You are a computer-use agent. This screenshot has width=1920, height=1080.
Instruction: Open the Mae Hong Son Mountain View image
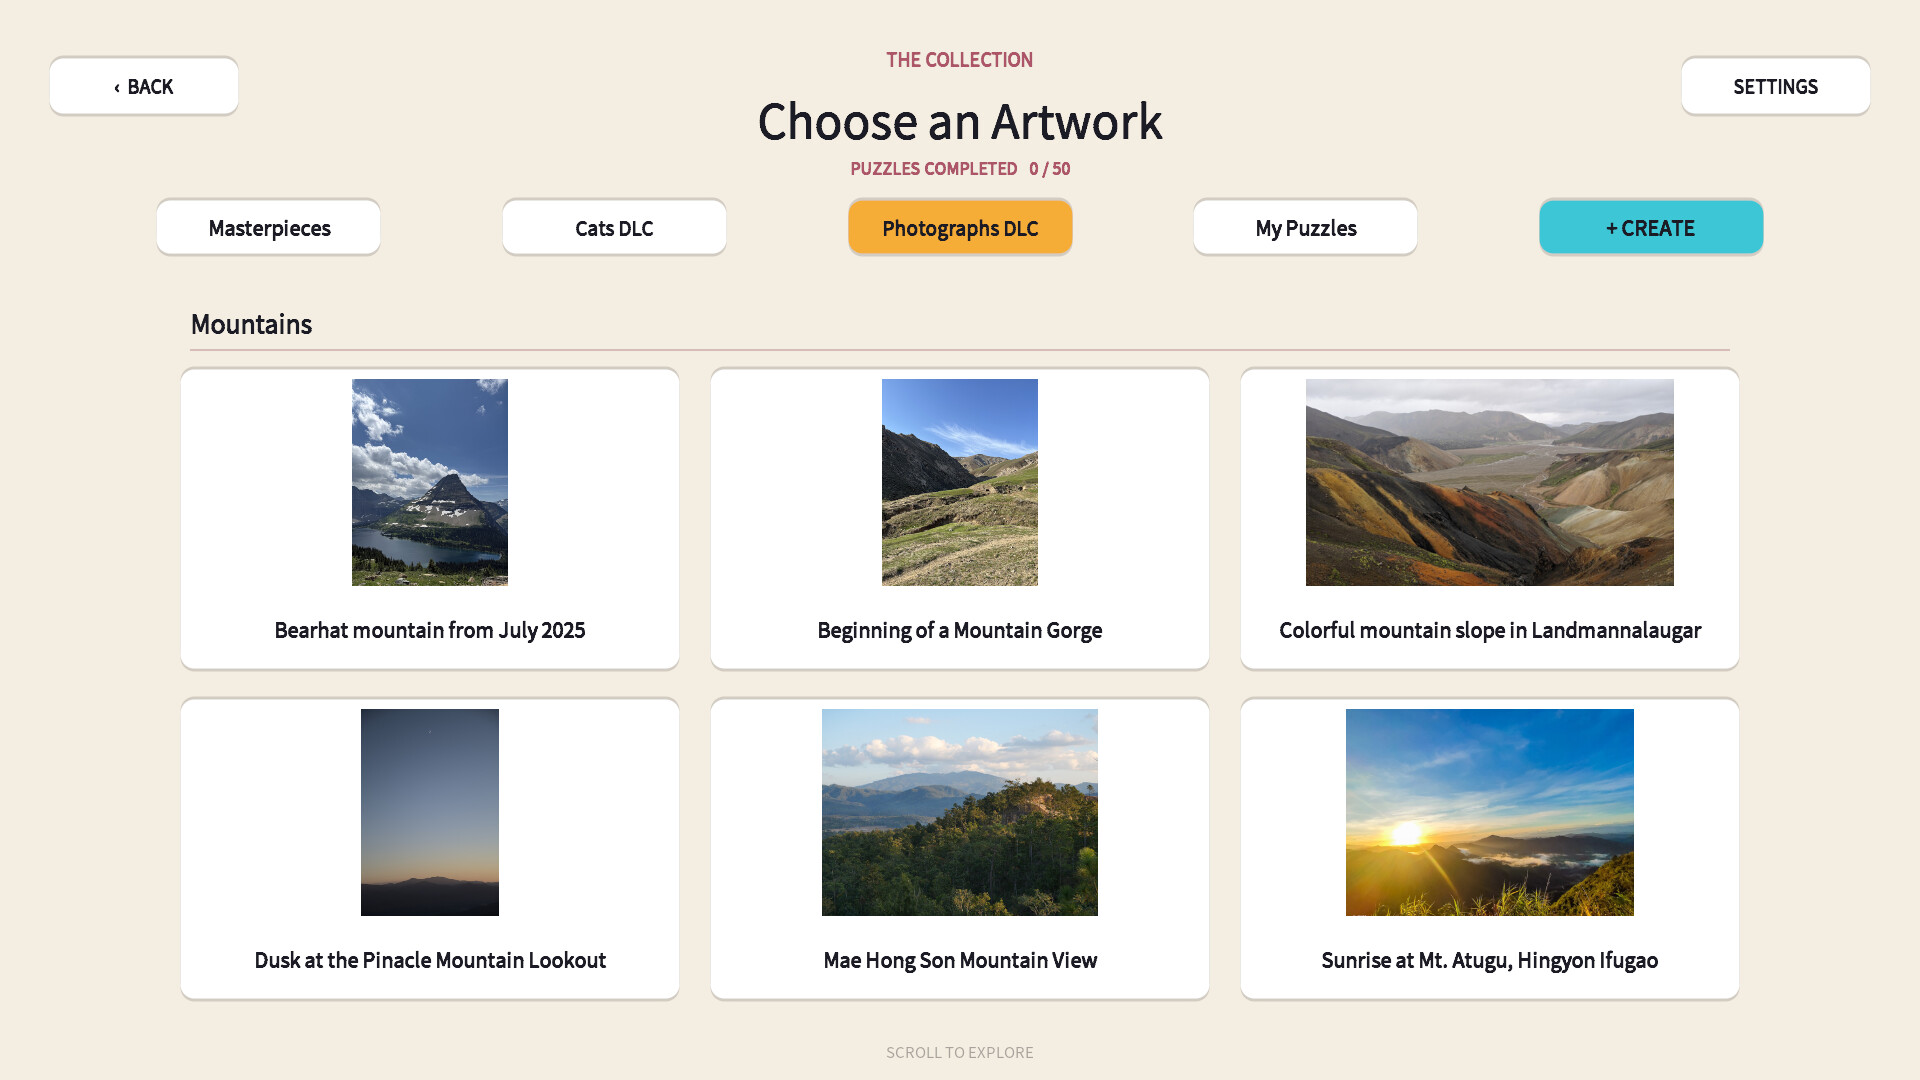[960, 812]
